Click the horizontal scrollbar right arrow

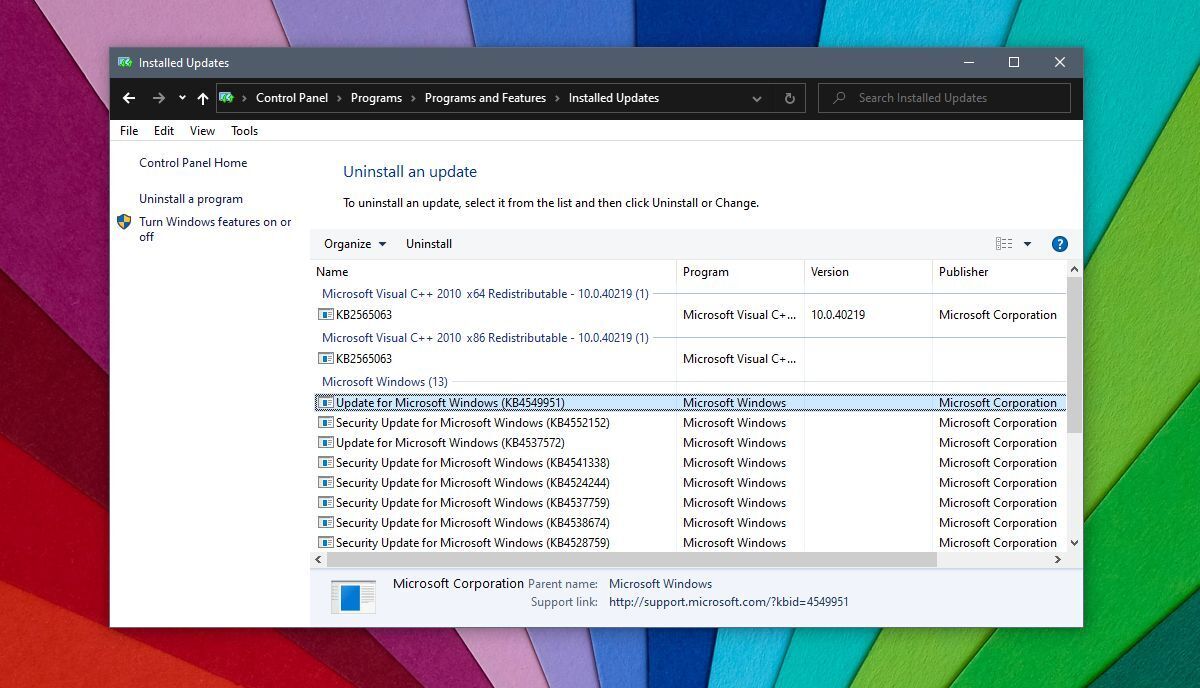[x=1058, y=560]
